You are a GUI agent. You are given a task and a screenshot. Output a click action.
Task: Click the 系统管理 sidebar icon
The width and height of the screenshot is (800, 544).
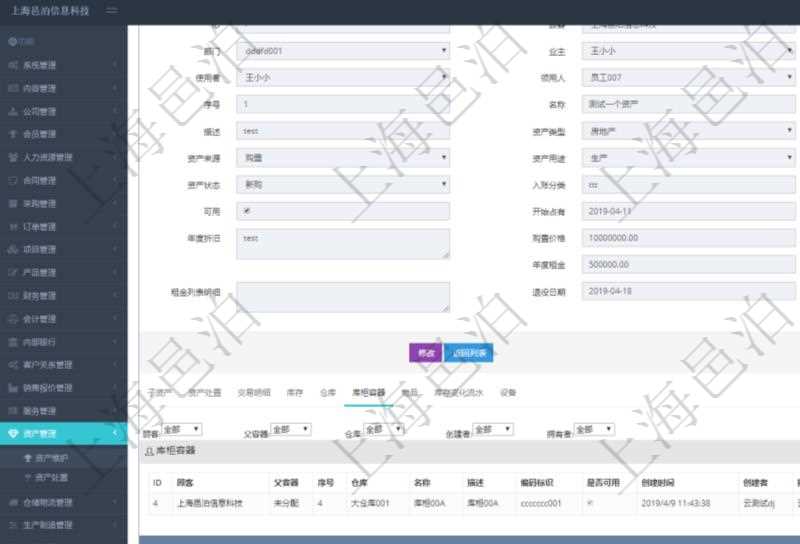12,65
